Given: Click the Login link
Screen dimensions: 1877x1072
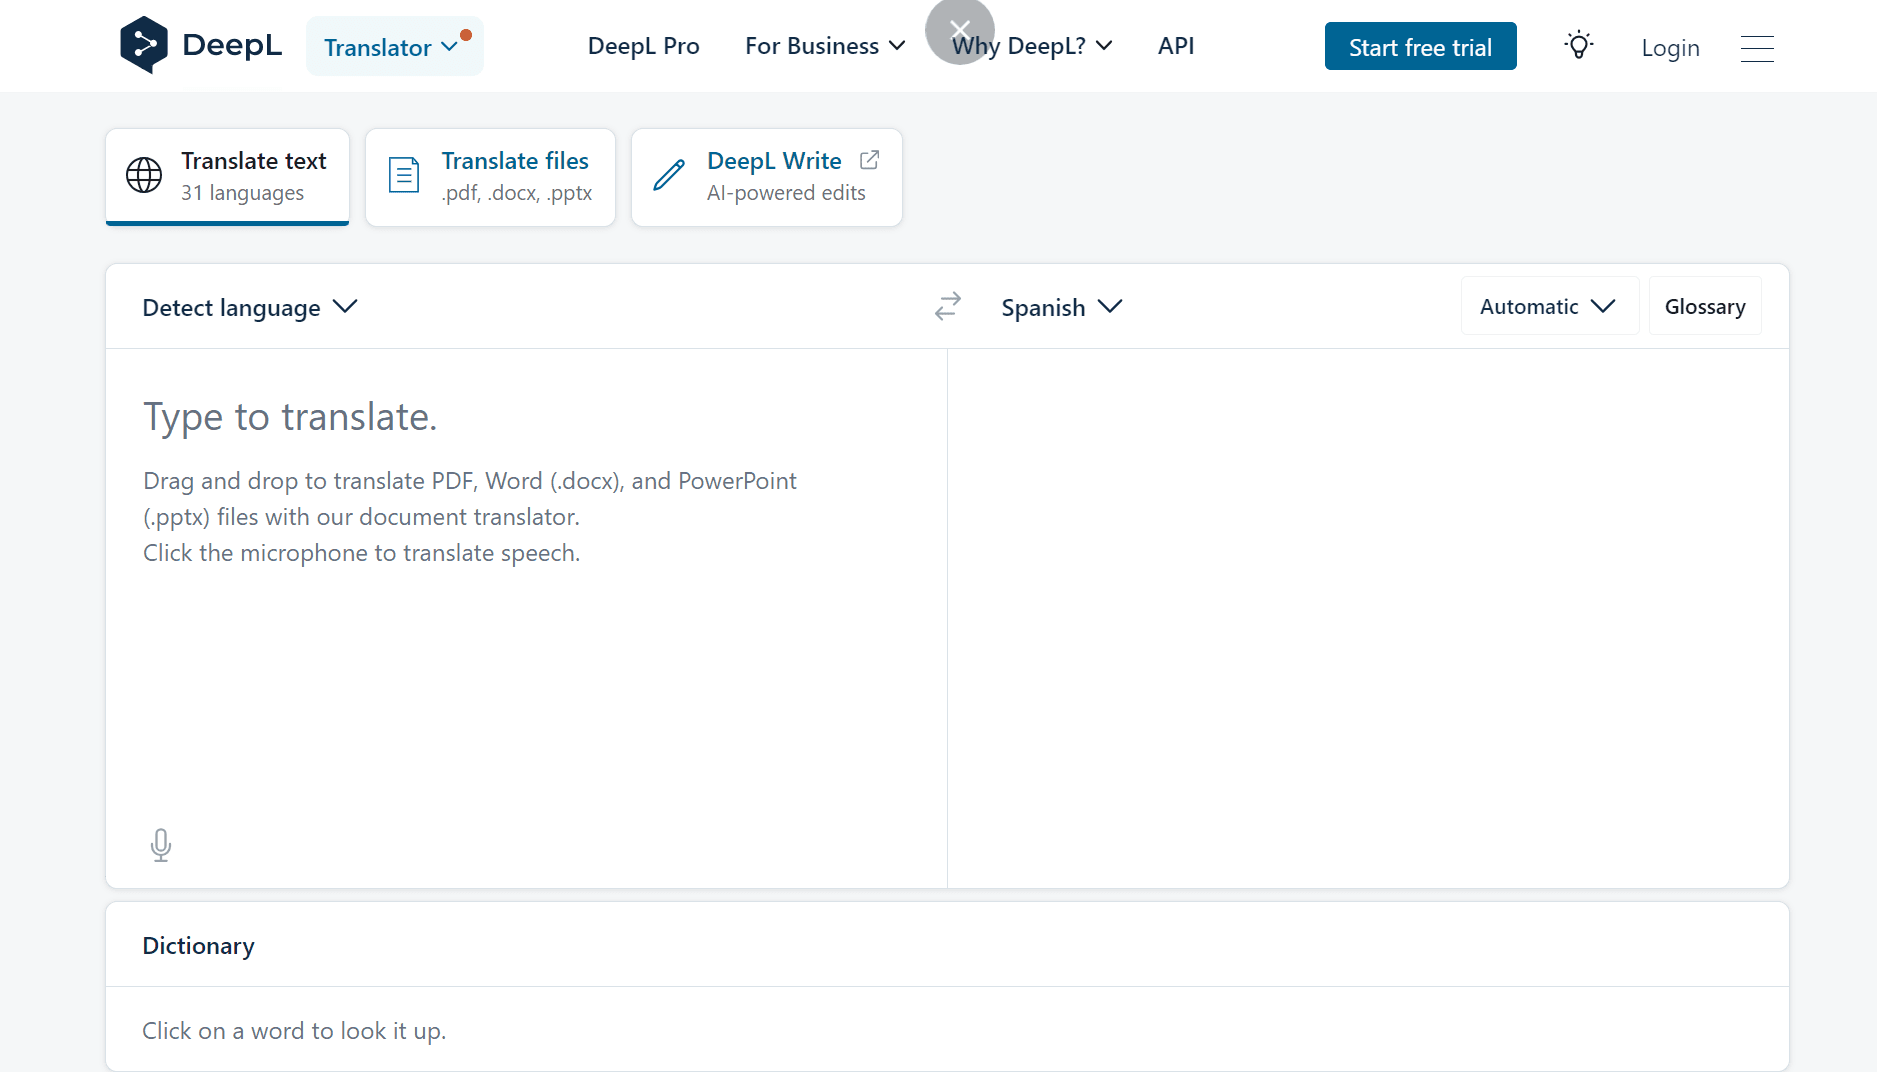Looking at the screenshot, I should pos(1669,47).
